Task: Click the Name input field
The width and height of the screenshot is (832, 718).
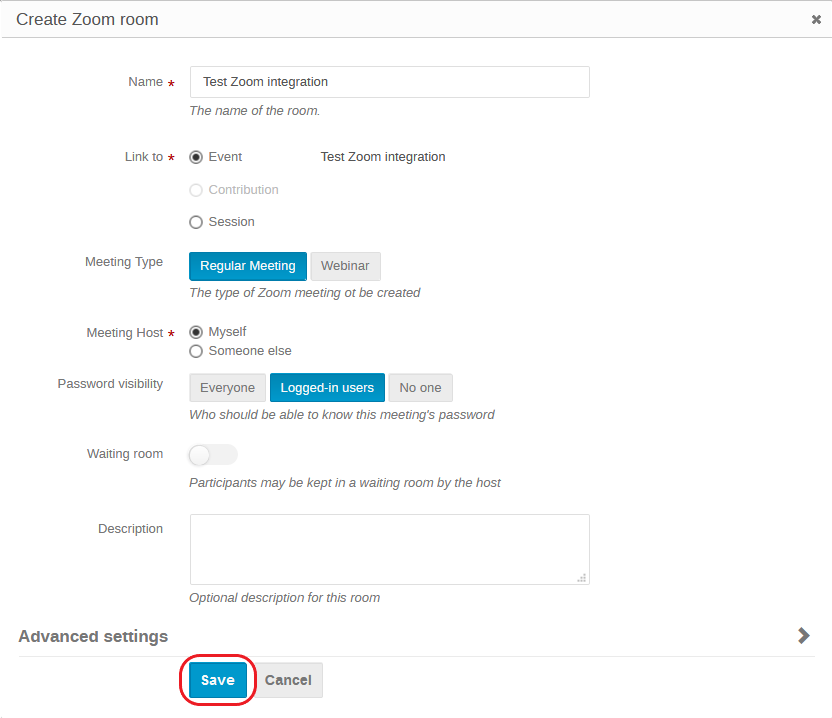Action: (389, 82)
